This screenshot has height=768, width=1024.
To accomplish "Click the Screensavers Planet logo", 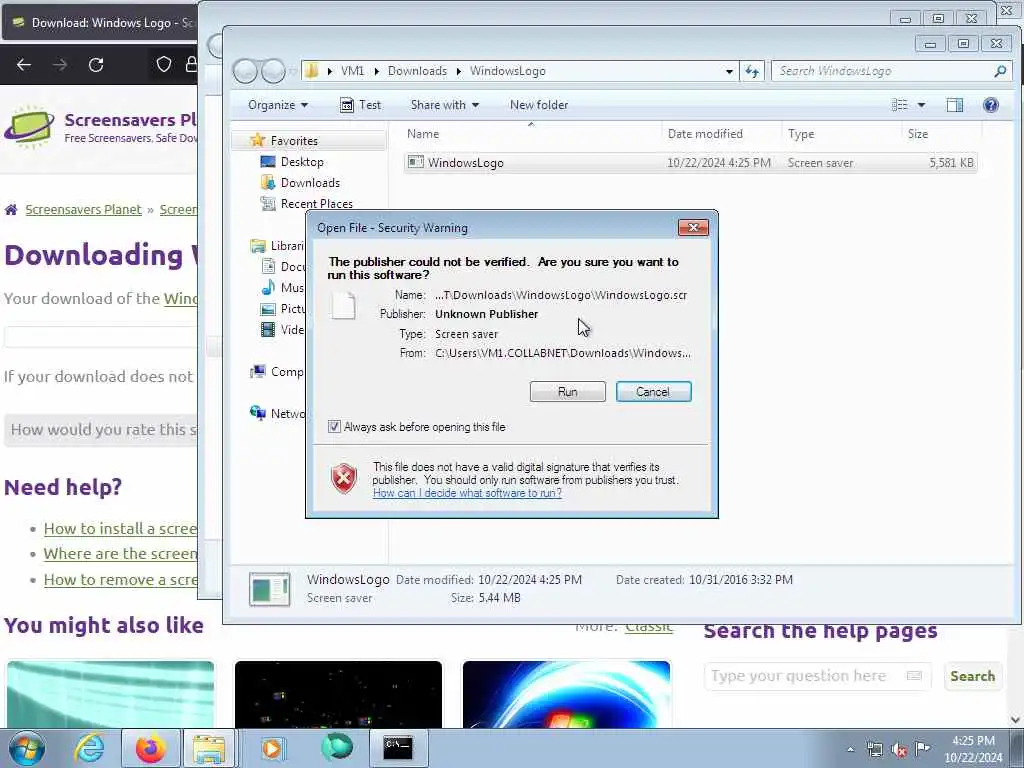I will [x=29, y=127].
